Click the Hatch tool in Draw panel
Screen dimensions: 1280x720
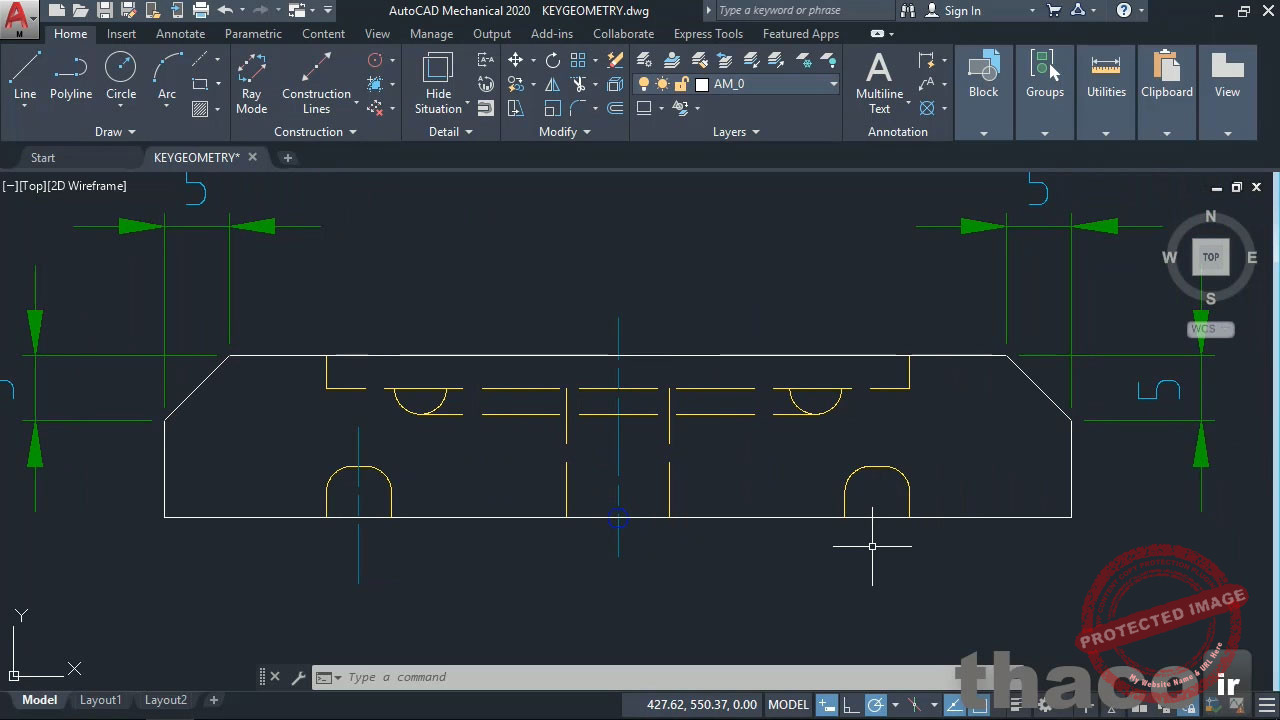[x=200, y=108]
